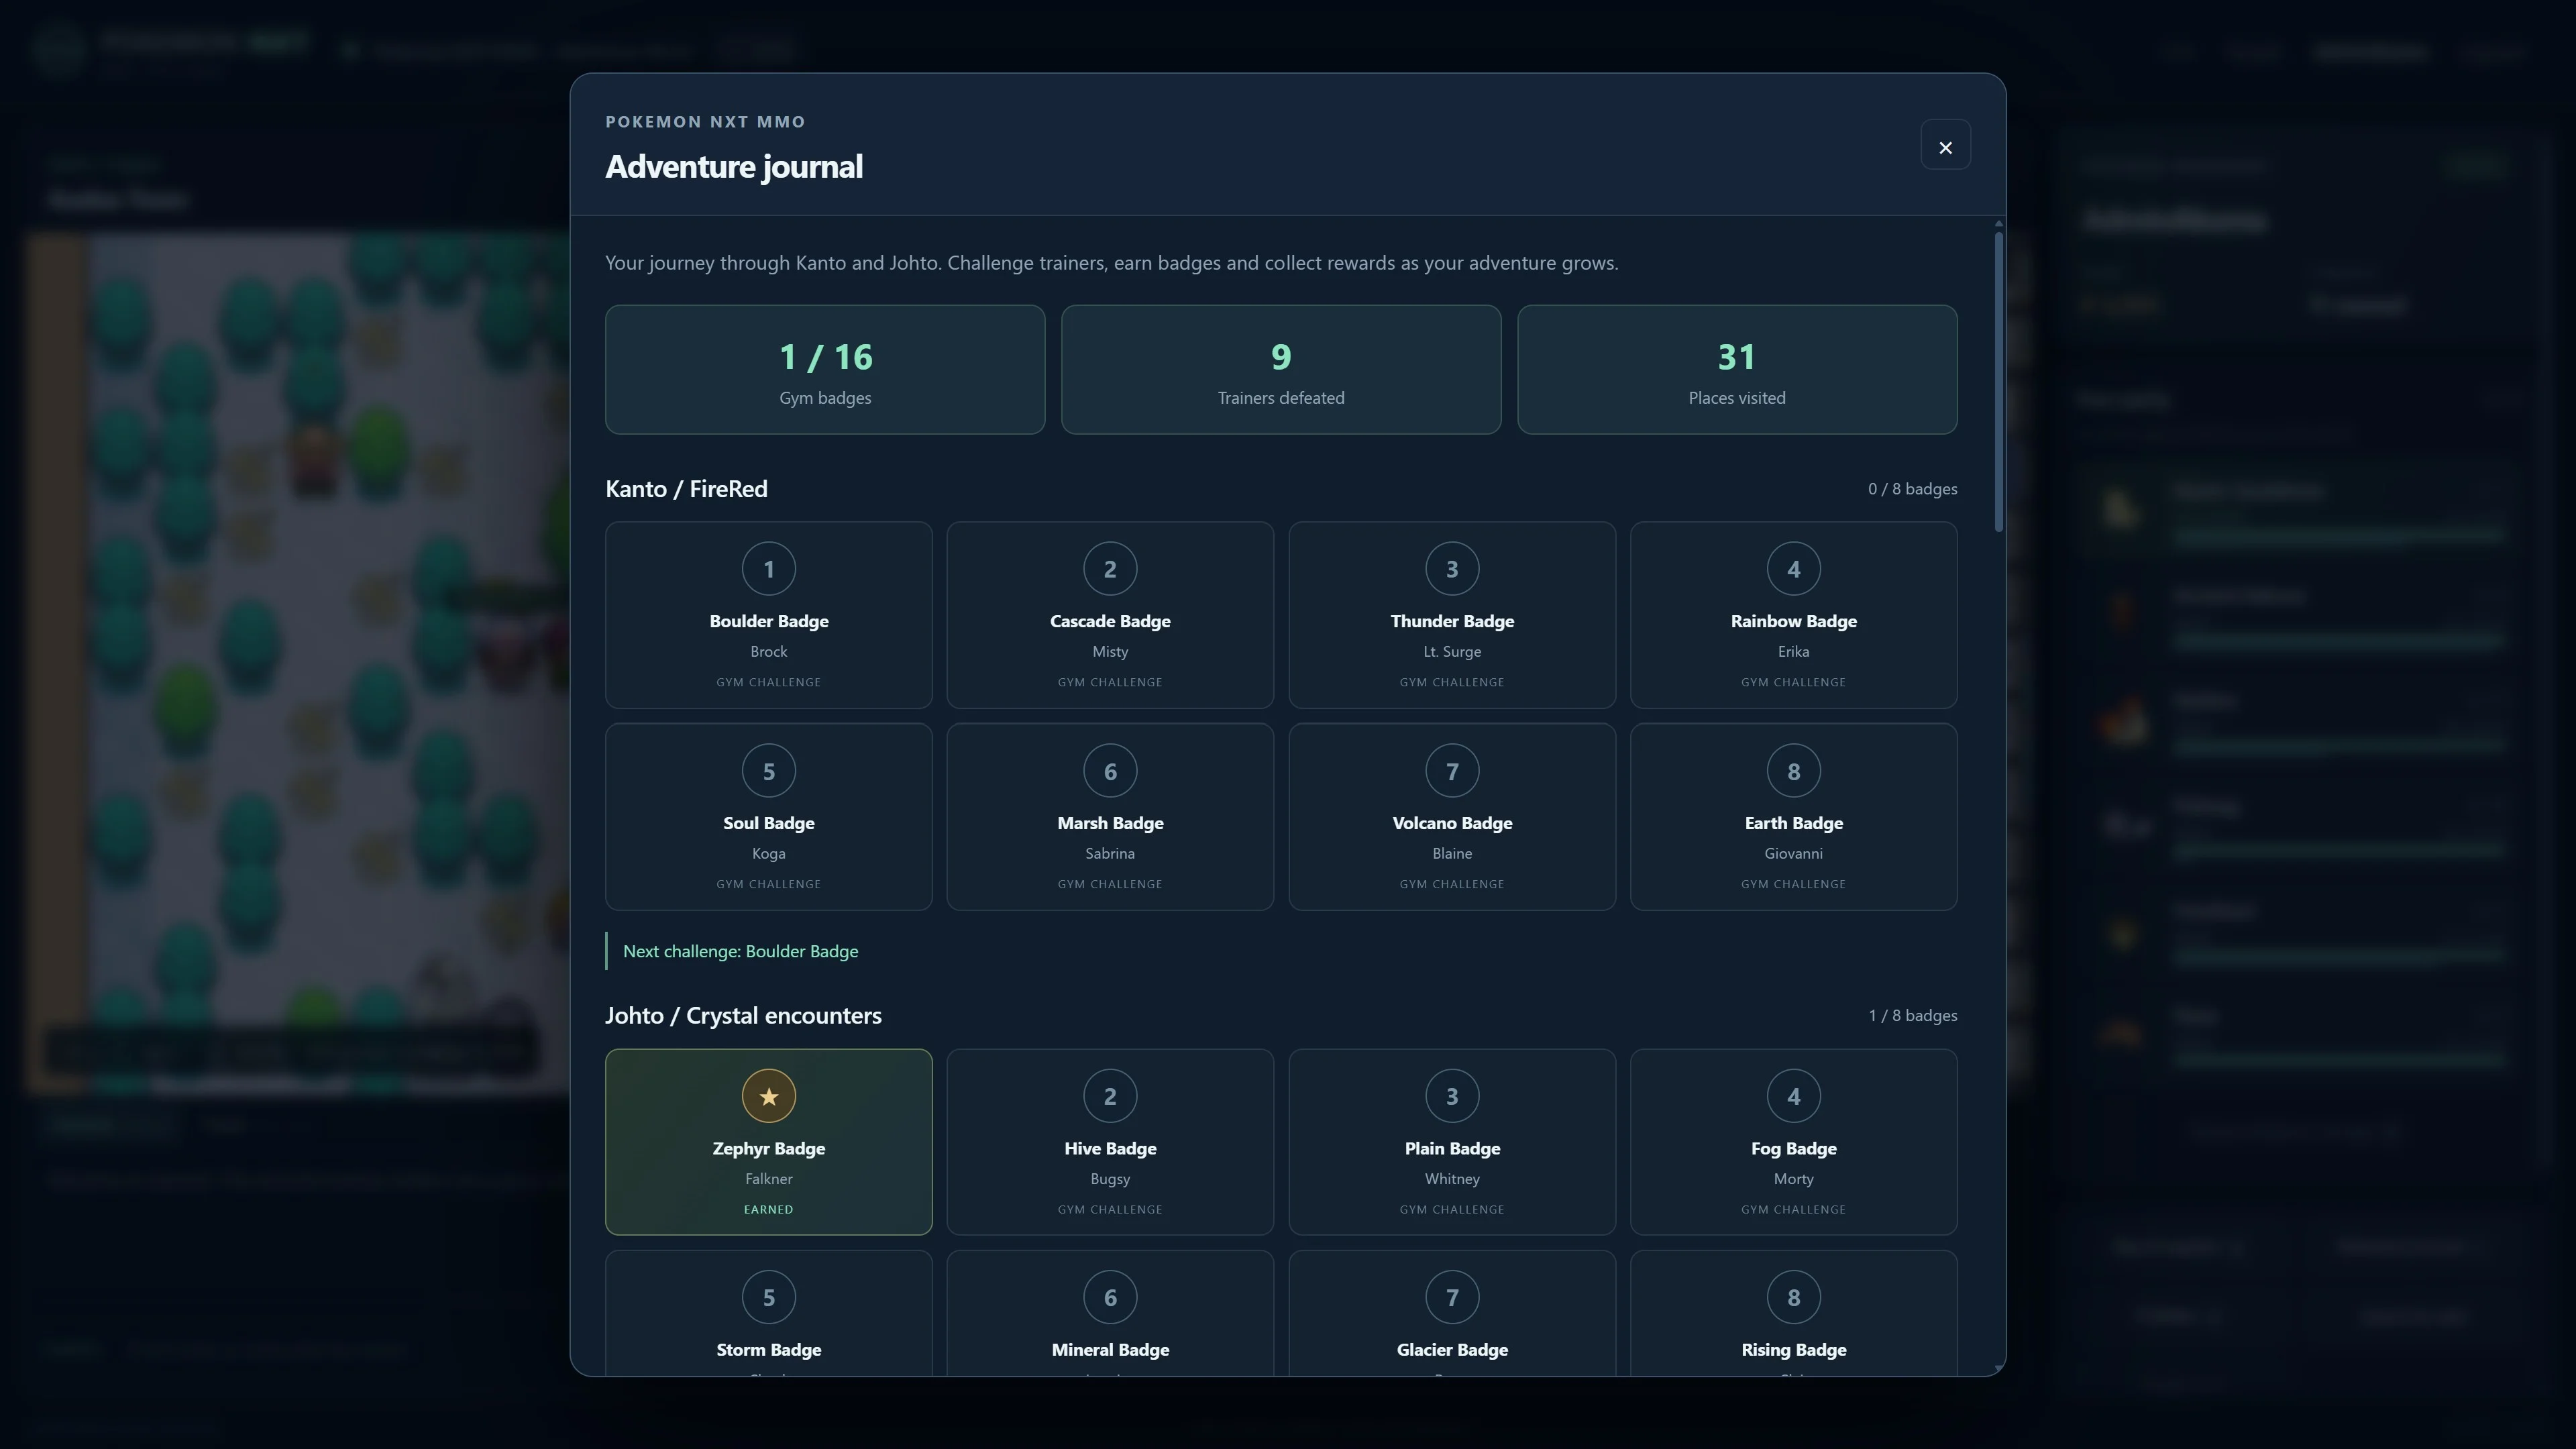Click the trainer name Giovanni
The width and height of the screenshot is (2576, 1449).
1793,853
